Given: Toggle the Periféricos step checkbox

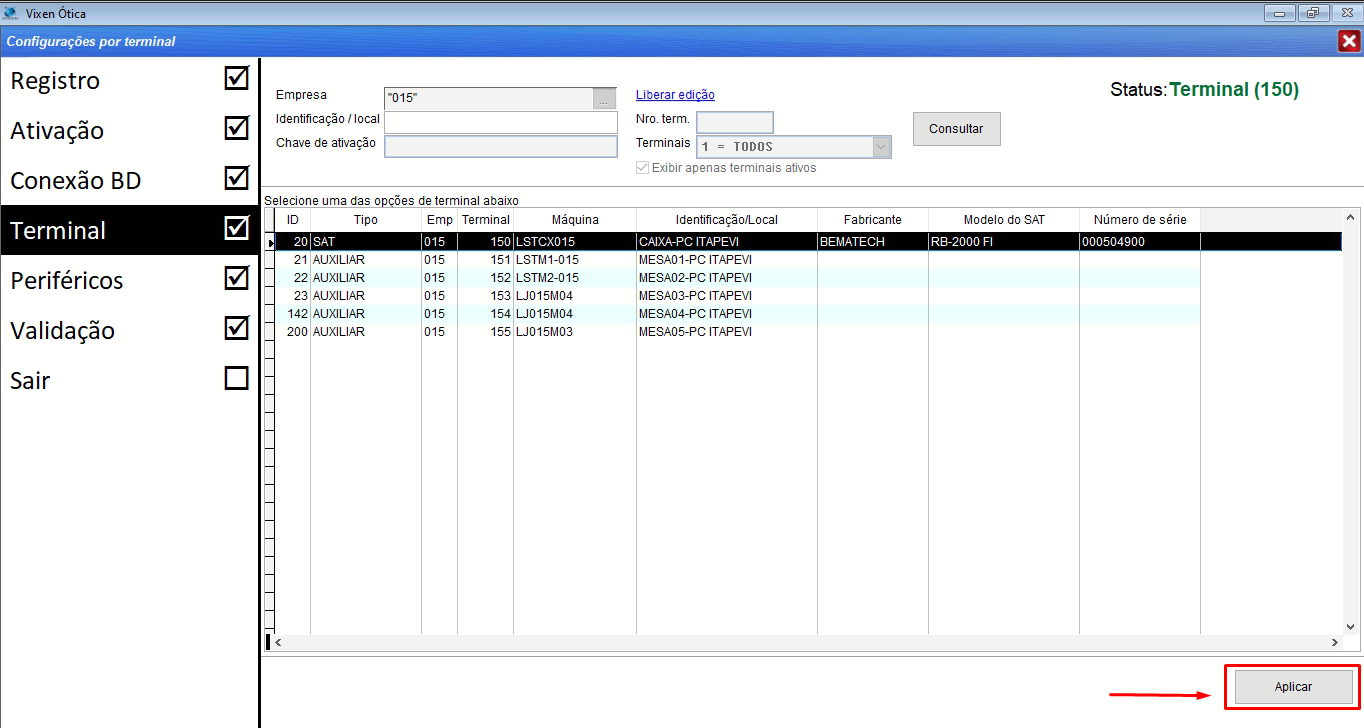Looking at the screenshot, I should pos(237,278).
